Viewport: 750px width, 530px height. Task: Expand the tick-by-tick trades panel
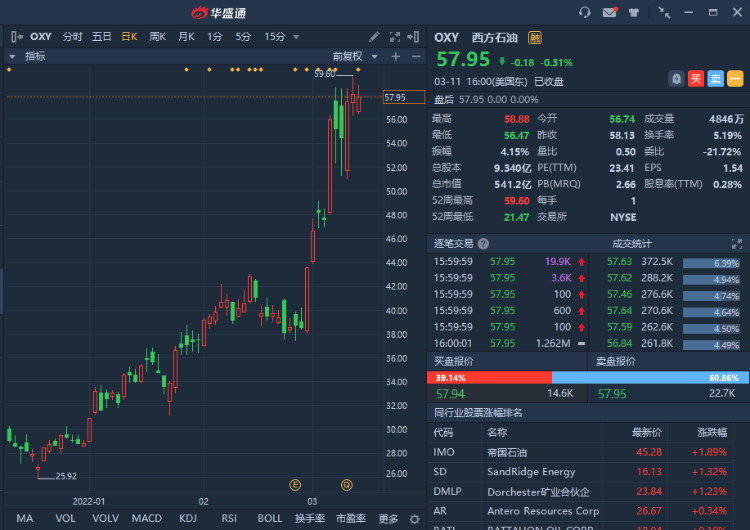[737, 243]
